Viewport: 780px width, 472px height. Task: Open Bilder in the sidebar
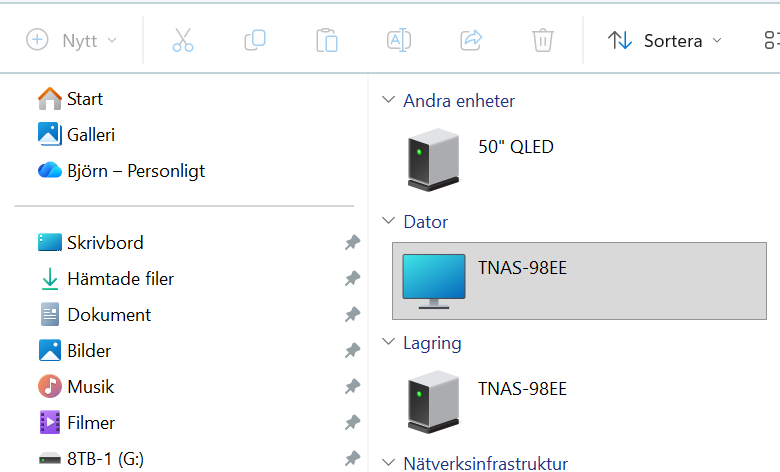74,351
